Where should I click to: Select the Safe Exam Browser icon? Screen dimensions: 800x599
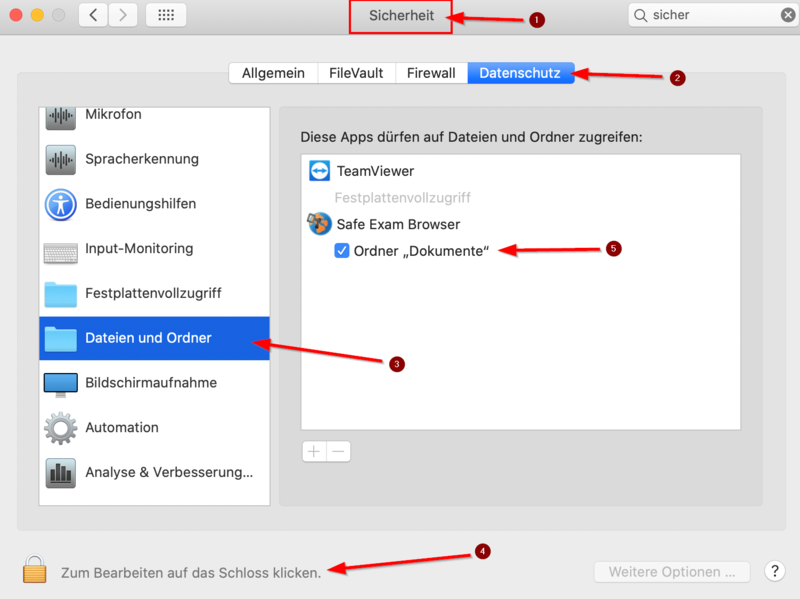pos(318,224)
